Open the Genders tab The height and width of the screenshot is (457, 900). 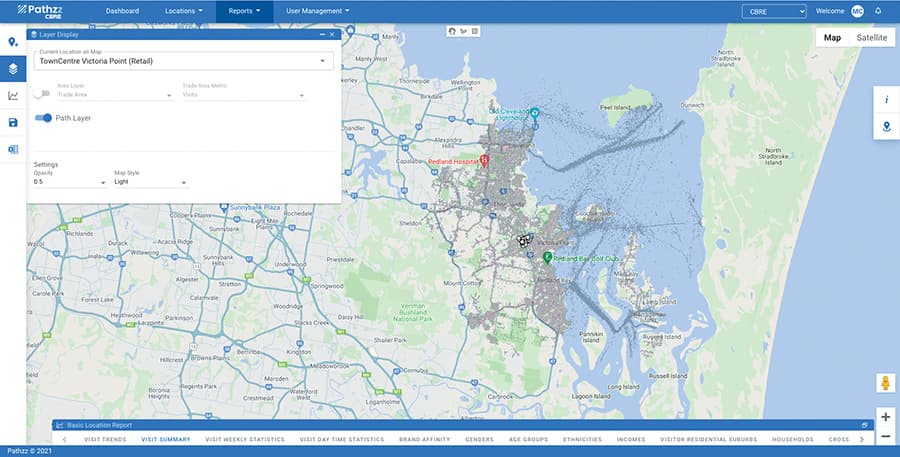click(x=479, y=439)
